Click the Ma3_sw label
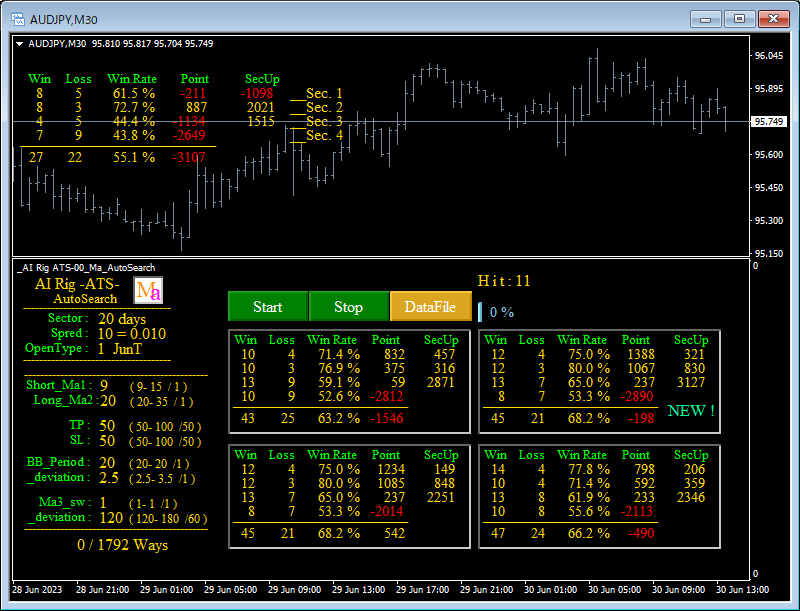800x611 pixels. click(x=65, y=502)
